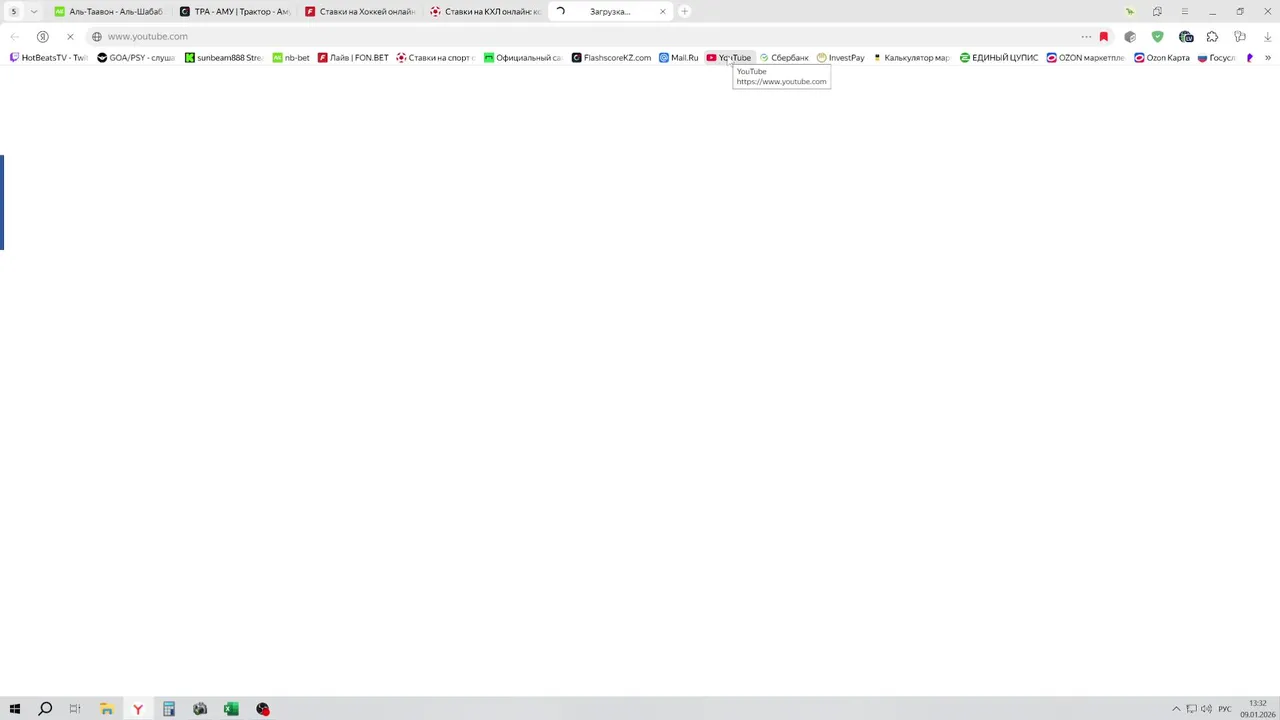Stop loading the page

70,36
